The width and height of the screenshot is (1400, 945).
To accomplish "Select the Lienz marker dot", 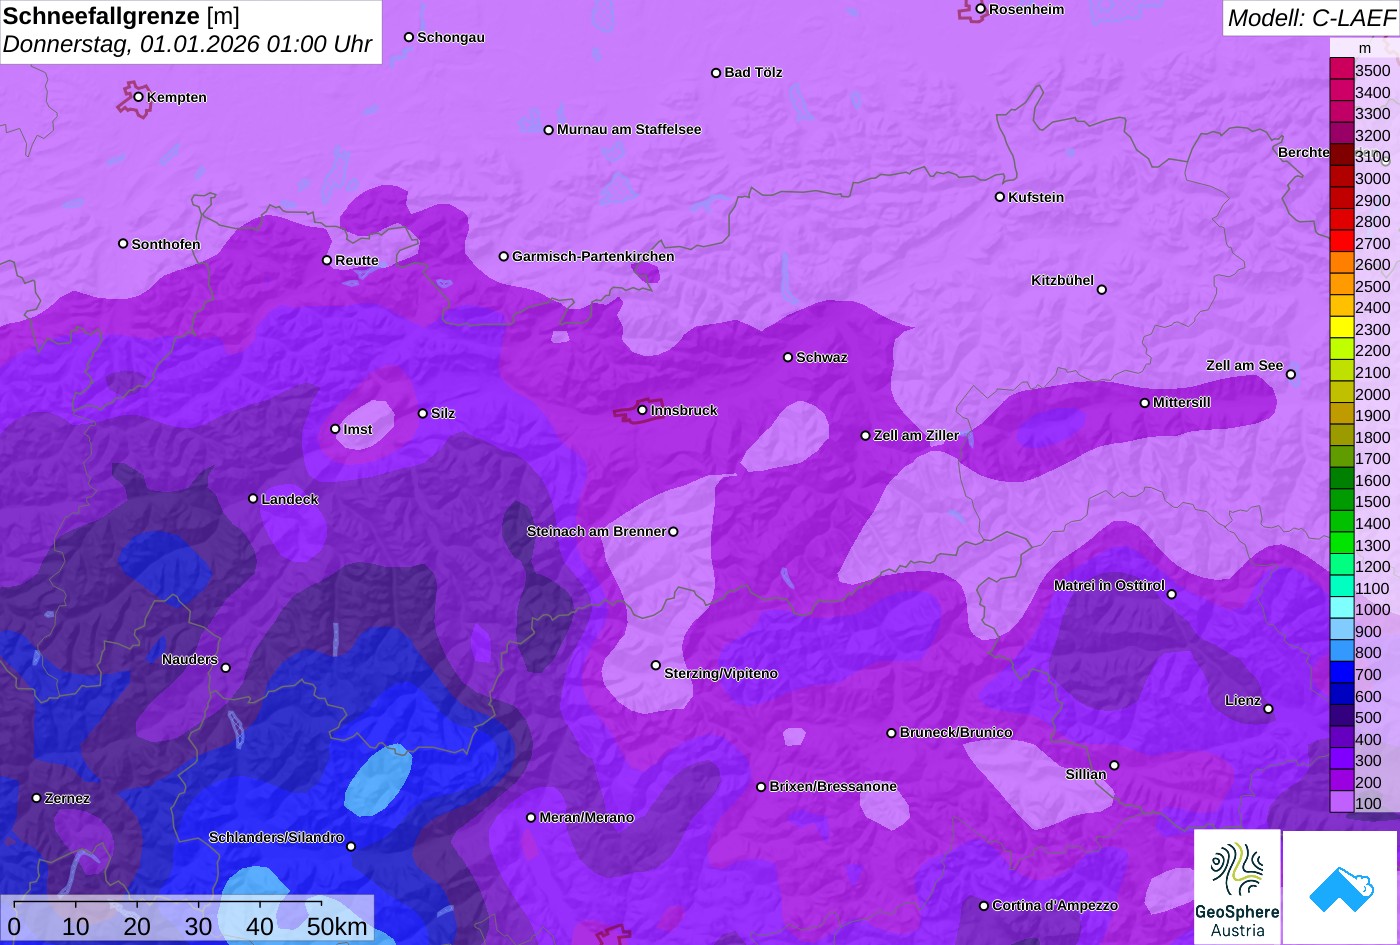I will (x=1268, y=709).
